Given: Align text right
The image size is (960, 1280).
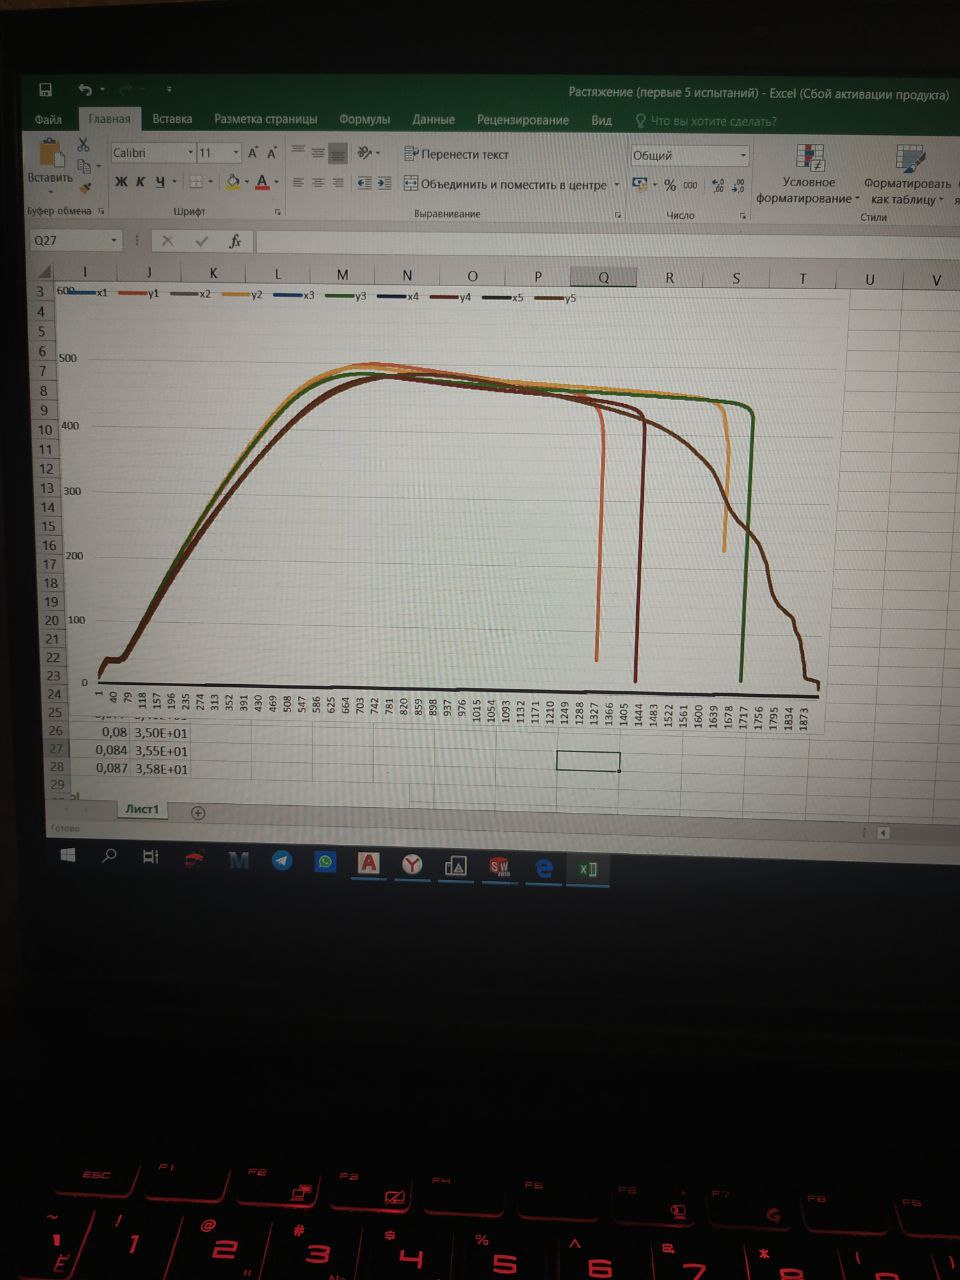Looking at the screenshot, I should [338, 183].
